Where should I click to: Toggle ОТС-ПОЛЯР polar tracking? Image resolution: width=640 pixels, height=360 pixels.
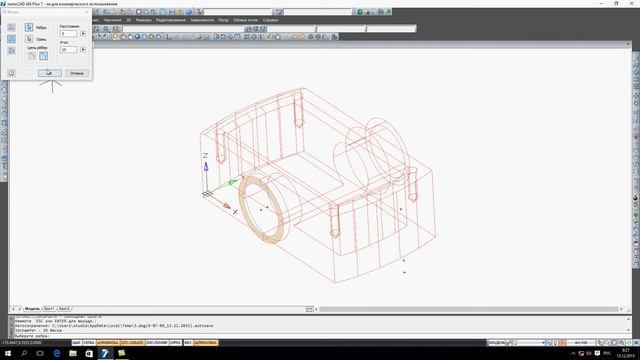[x=157, y=343]
